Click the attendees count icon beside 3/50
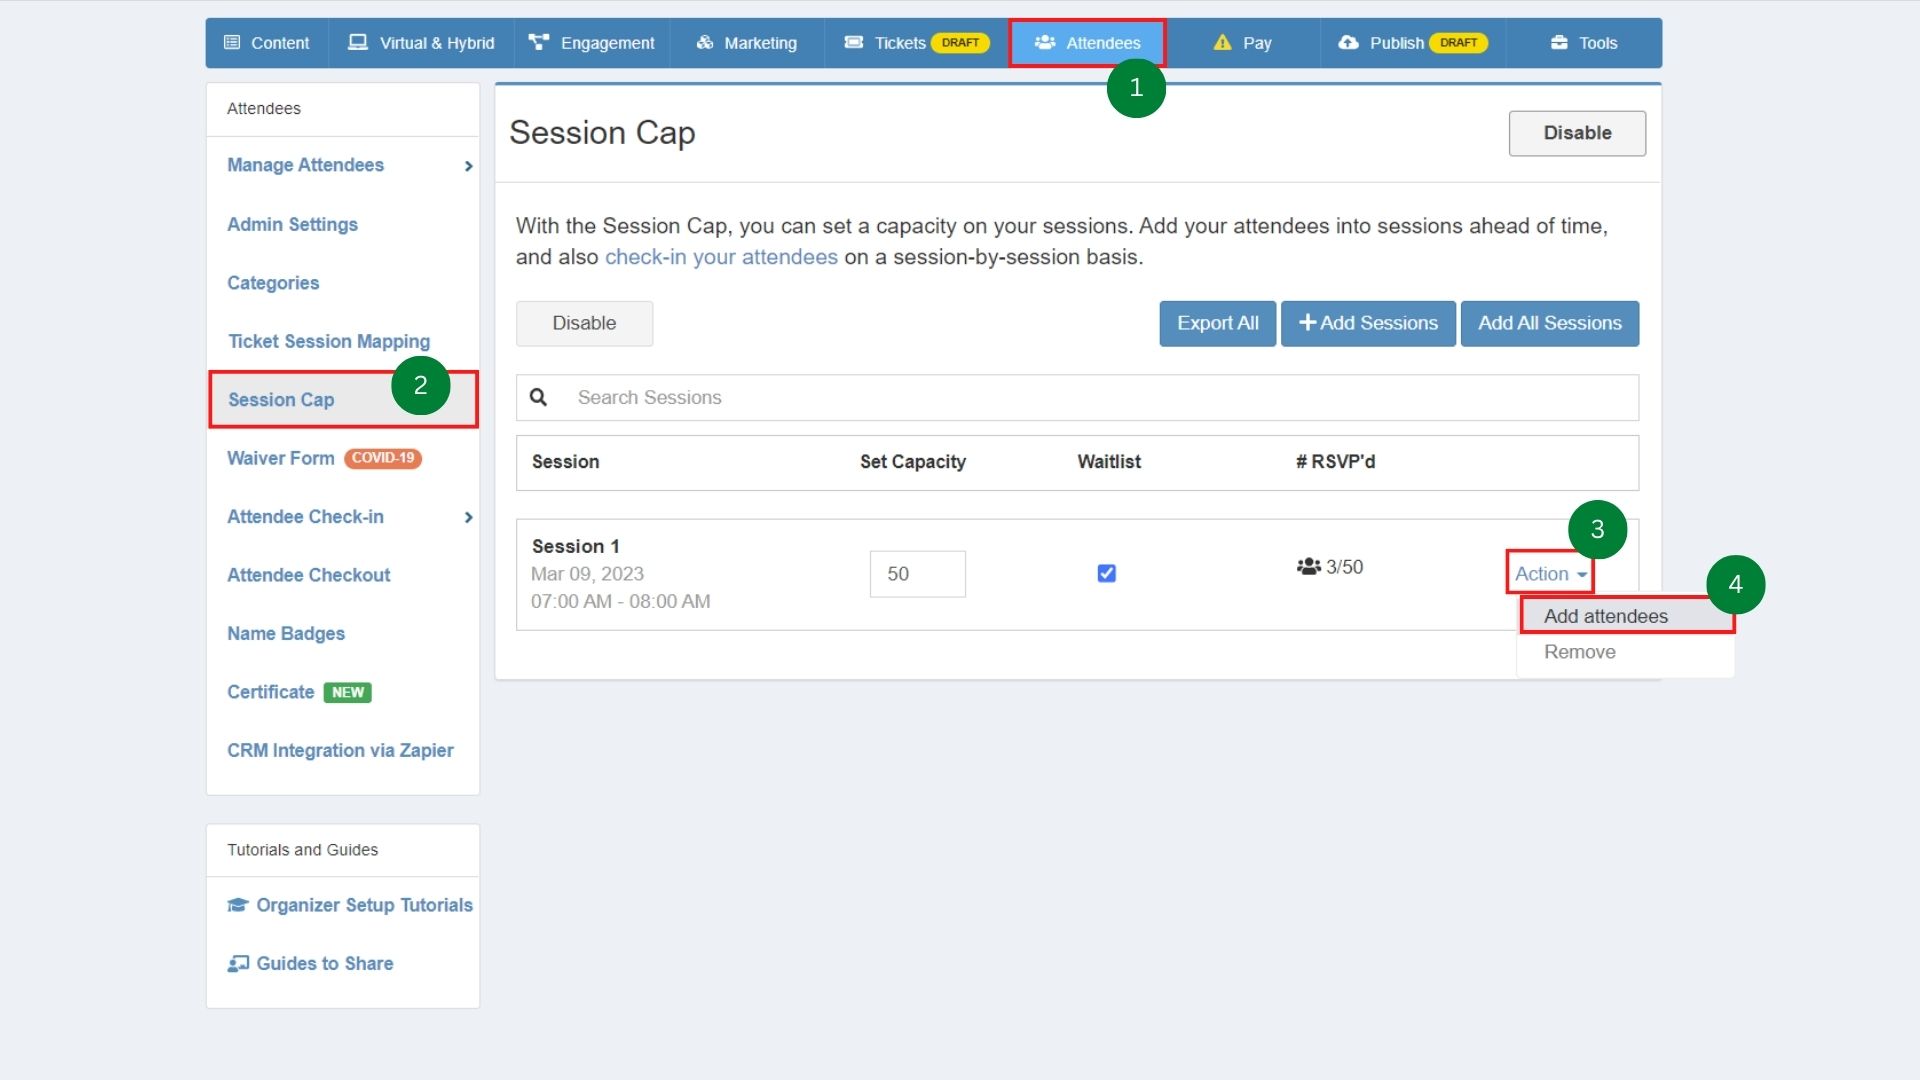The width and height of the screenshot is (1920, 1080). pyautogui.click(x=1308, y=566)
